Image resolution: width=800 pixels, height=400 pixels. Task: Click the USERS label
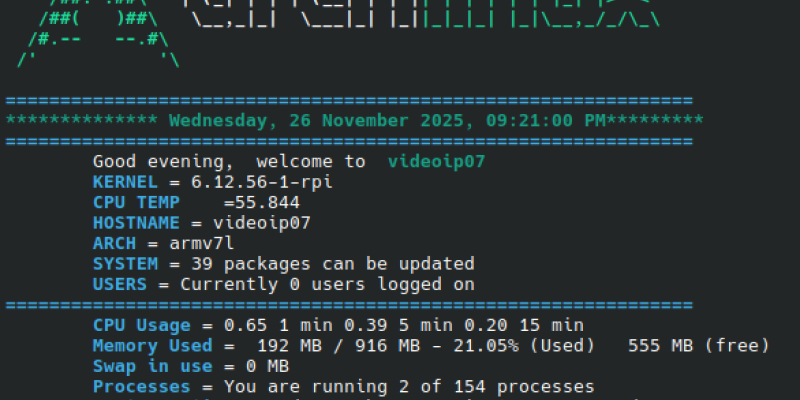[120, 284]
